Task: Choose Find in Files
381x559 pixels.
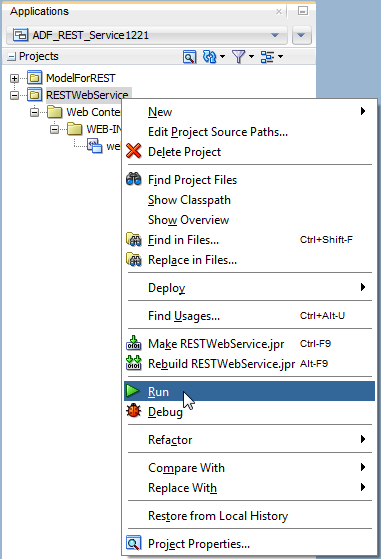Action: tap(249, 240)
